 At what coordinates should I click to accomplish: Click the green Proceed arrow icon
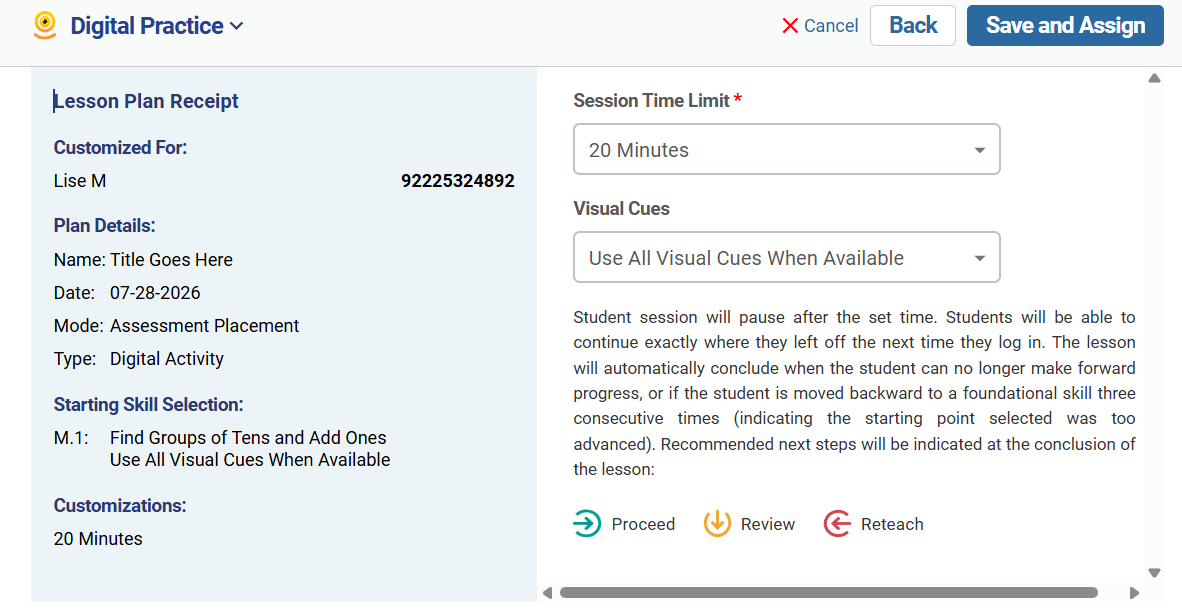(586, 523)
